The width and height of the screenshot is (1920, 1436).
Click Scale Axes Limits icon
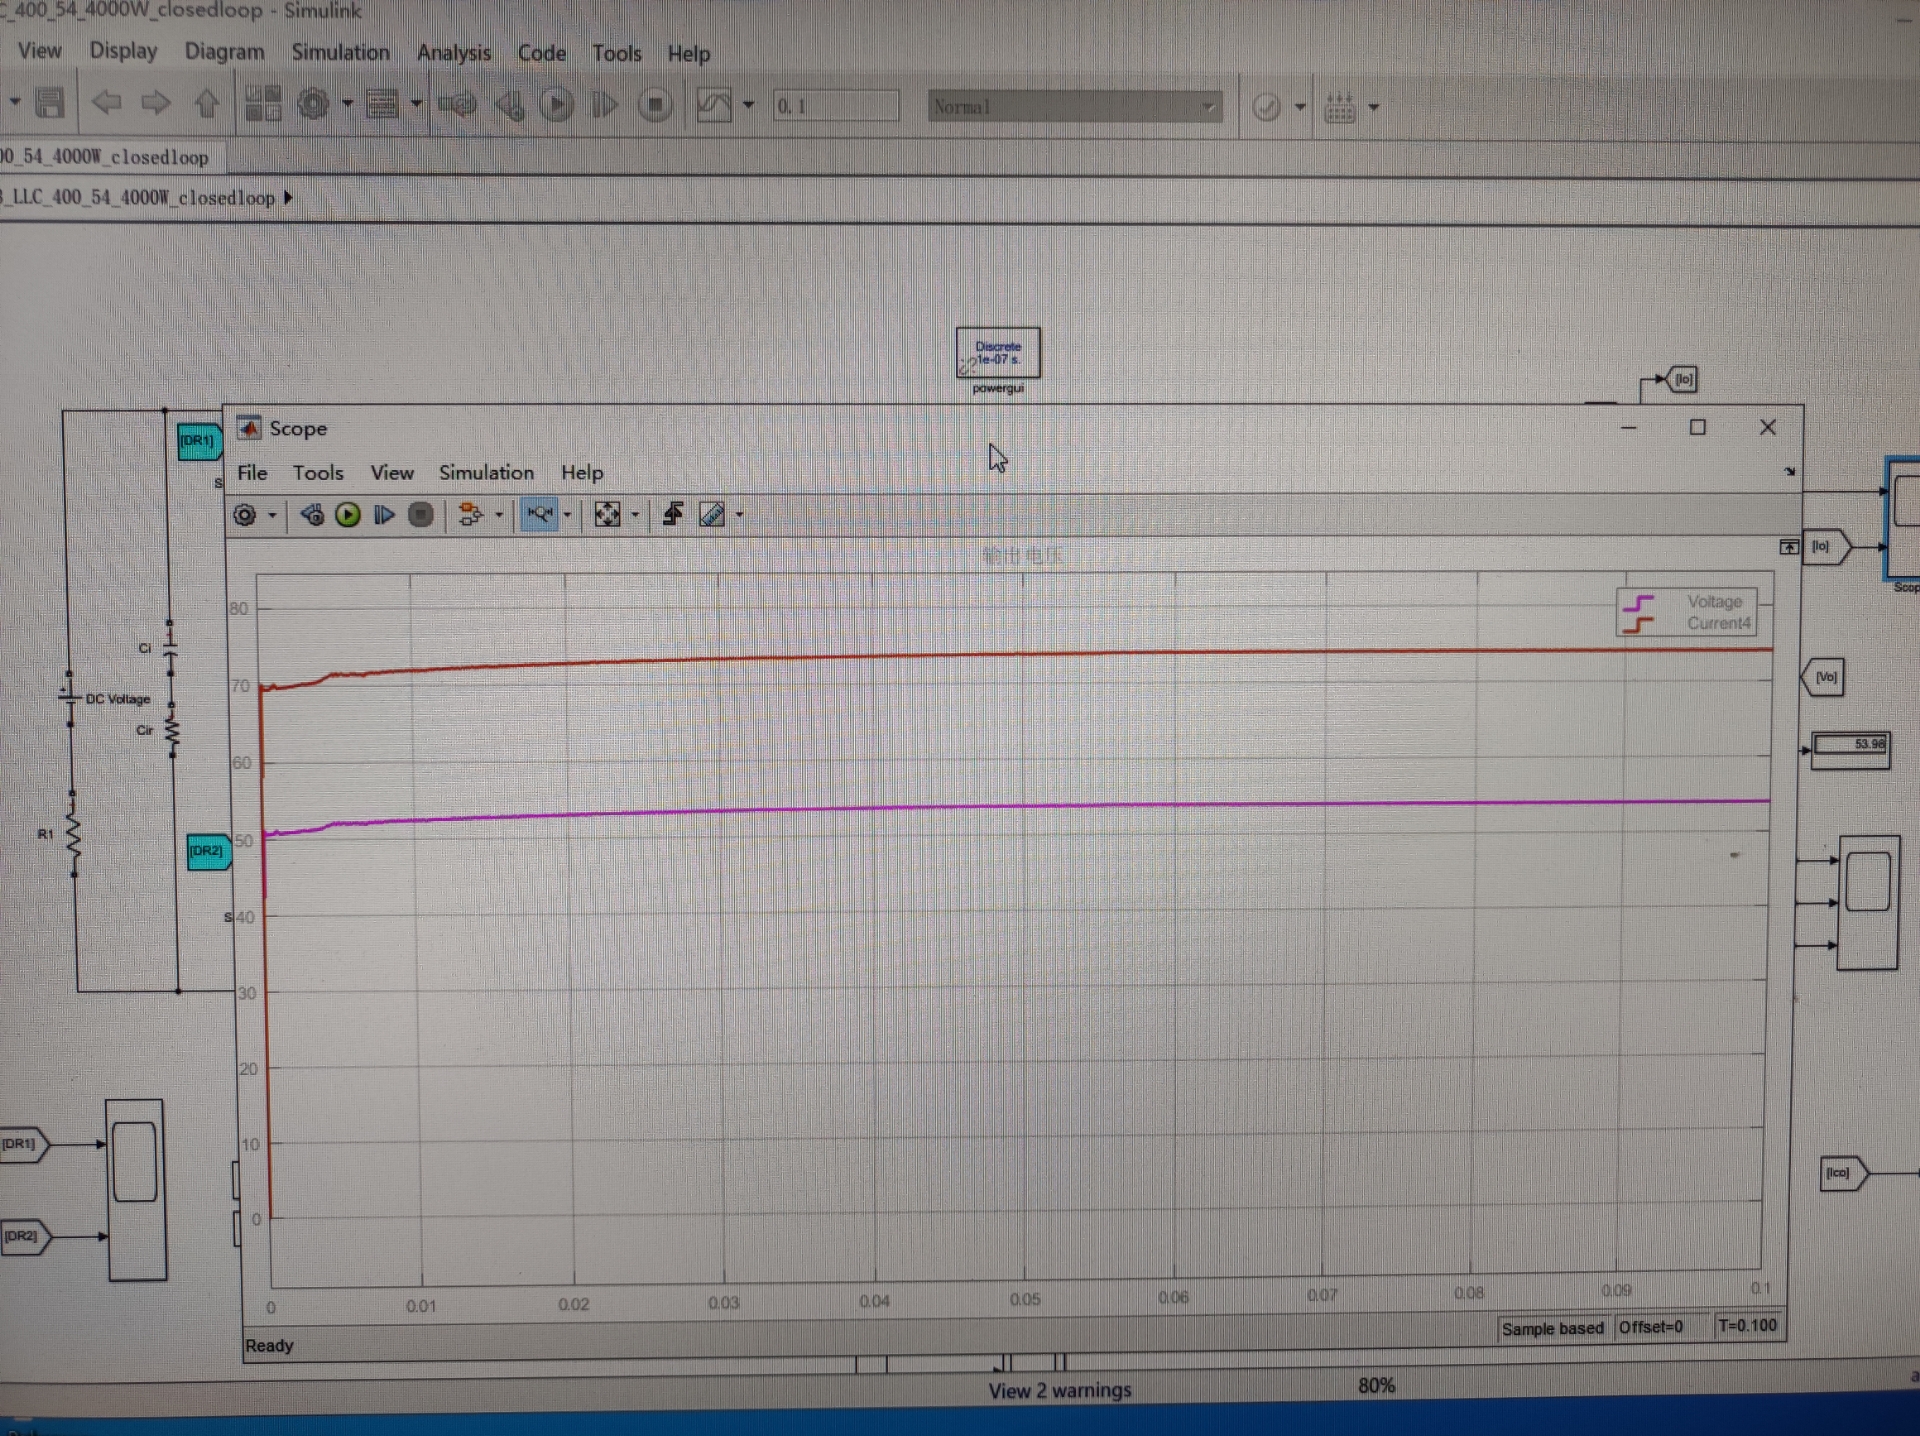coord(606,515)
